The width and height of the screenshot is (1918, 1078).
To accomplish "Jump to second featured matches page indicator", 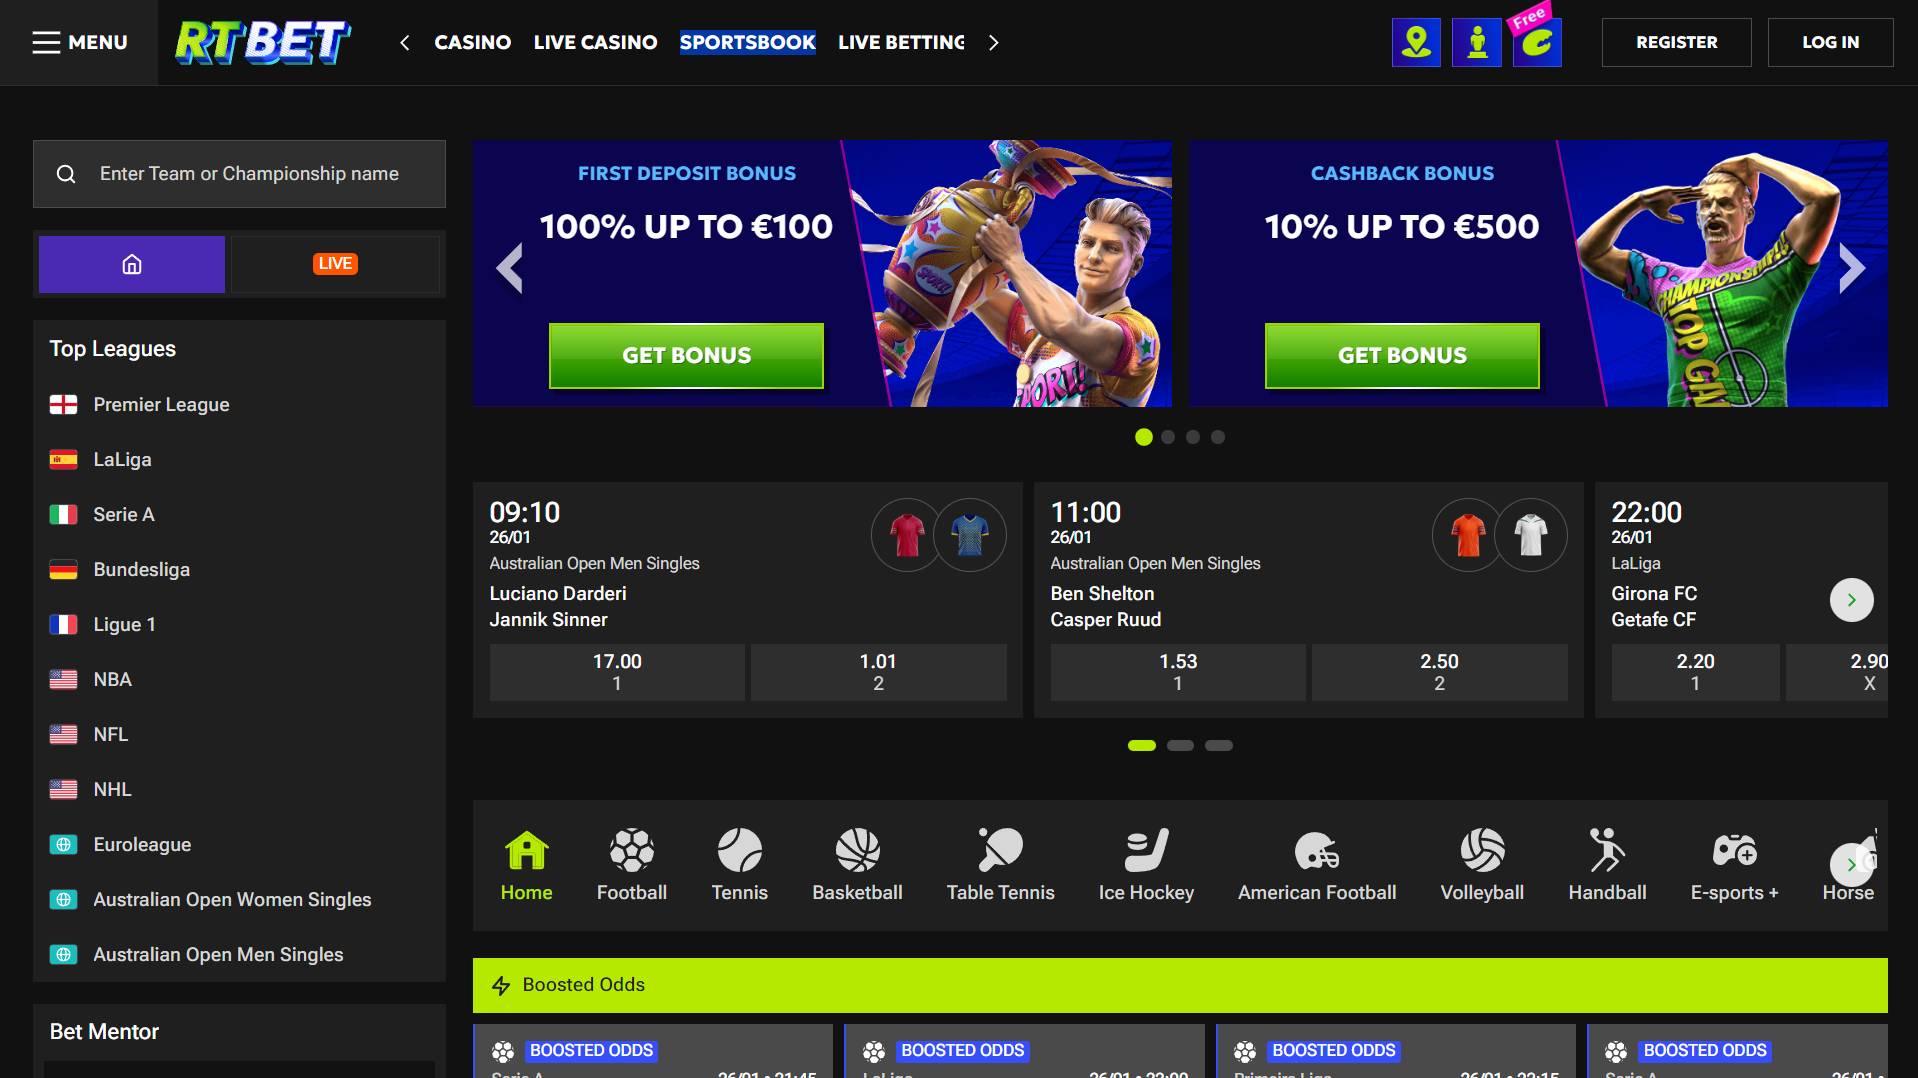I will pos(1180,745).
